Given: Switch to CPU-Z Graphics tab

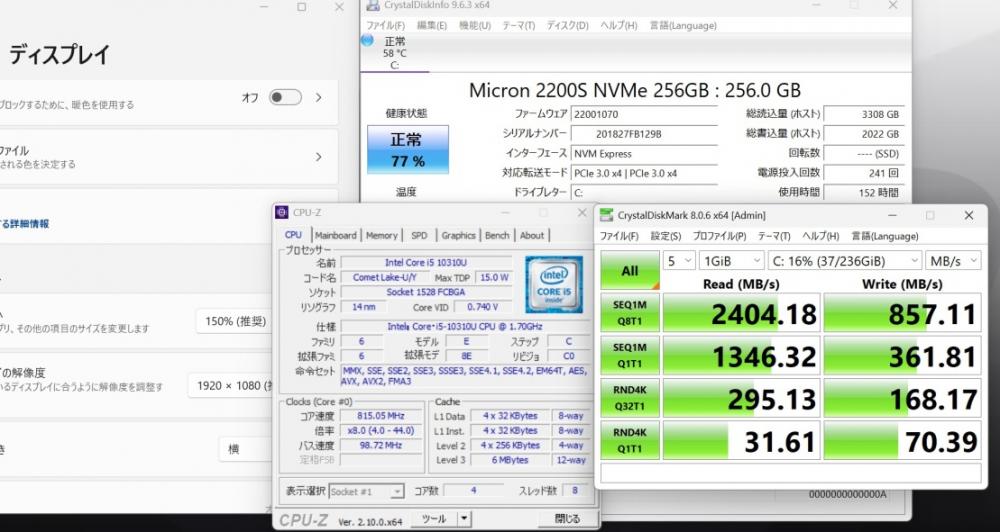Looking at the screenshot, I should point(459,235).
